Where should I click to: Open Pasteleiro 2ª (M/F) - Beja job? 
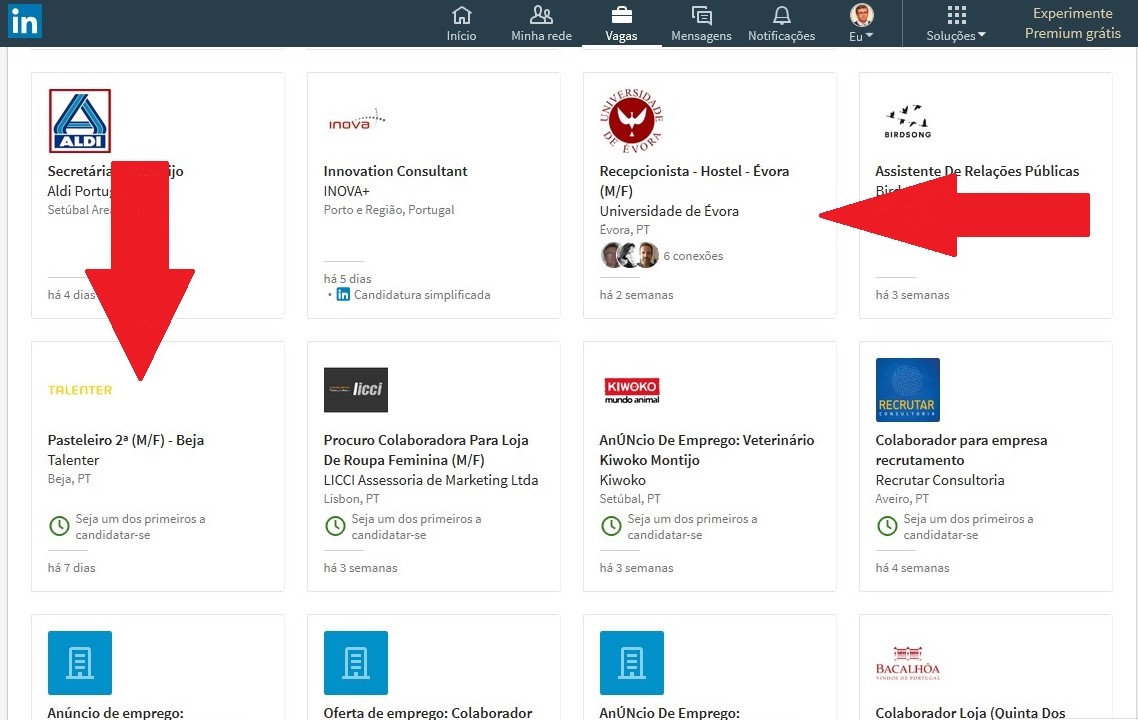(x=126, y=440)
